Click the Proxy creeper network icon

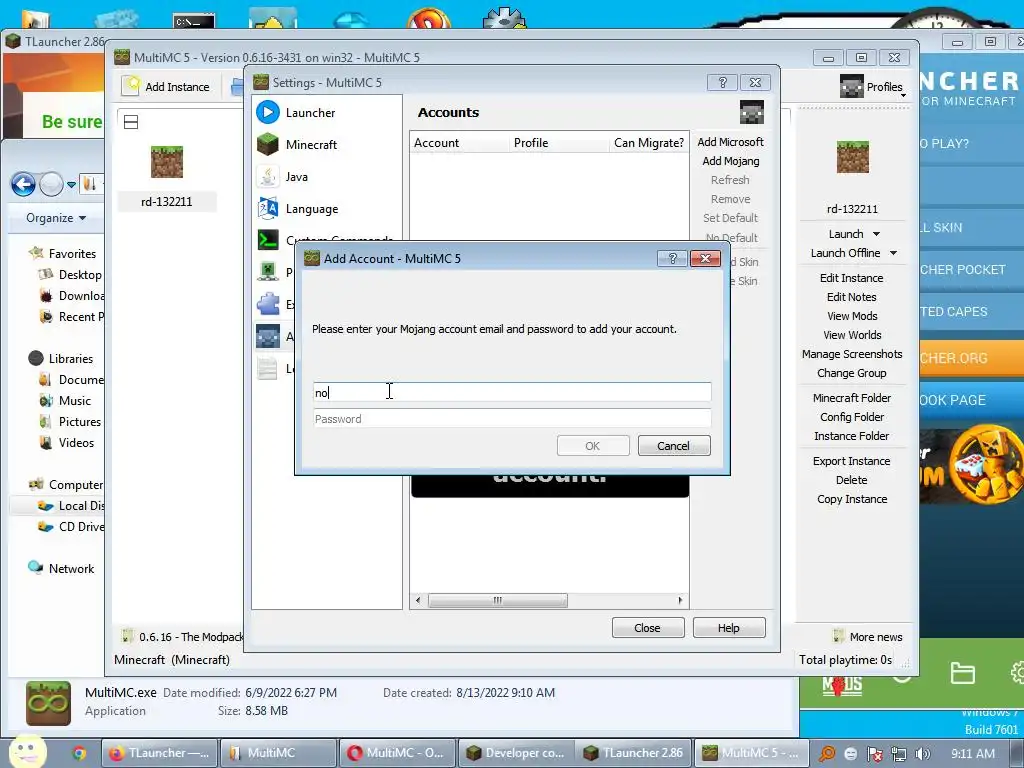[x=268, y=272]
